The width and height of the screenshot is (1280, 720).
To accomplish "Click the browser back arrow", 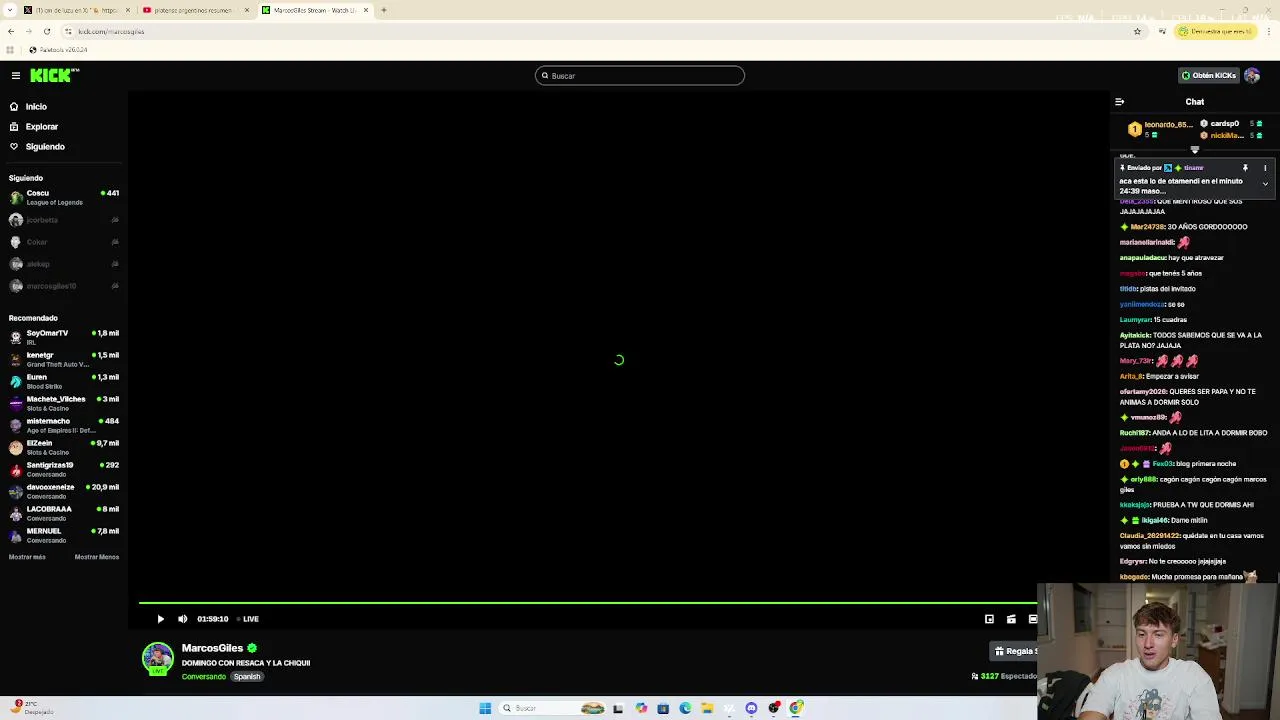I will pyautogui.click(x=11, y=31).
